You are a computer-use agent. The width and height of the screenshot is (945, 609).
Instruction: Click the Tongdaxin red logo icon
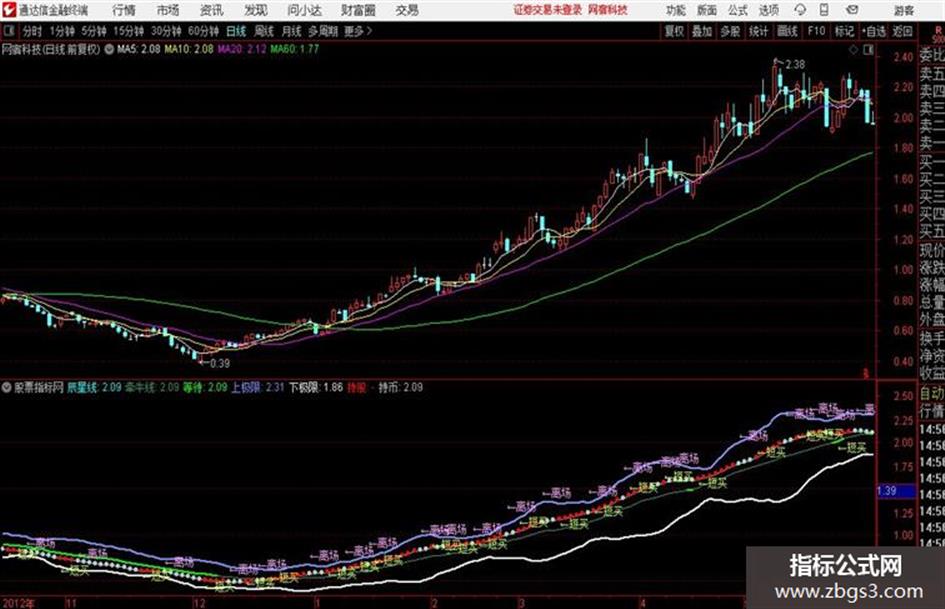click(10, 10)
